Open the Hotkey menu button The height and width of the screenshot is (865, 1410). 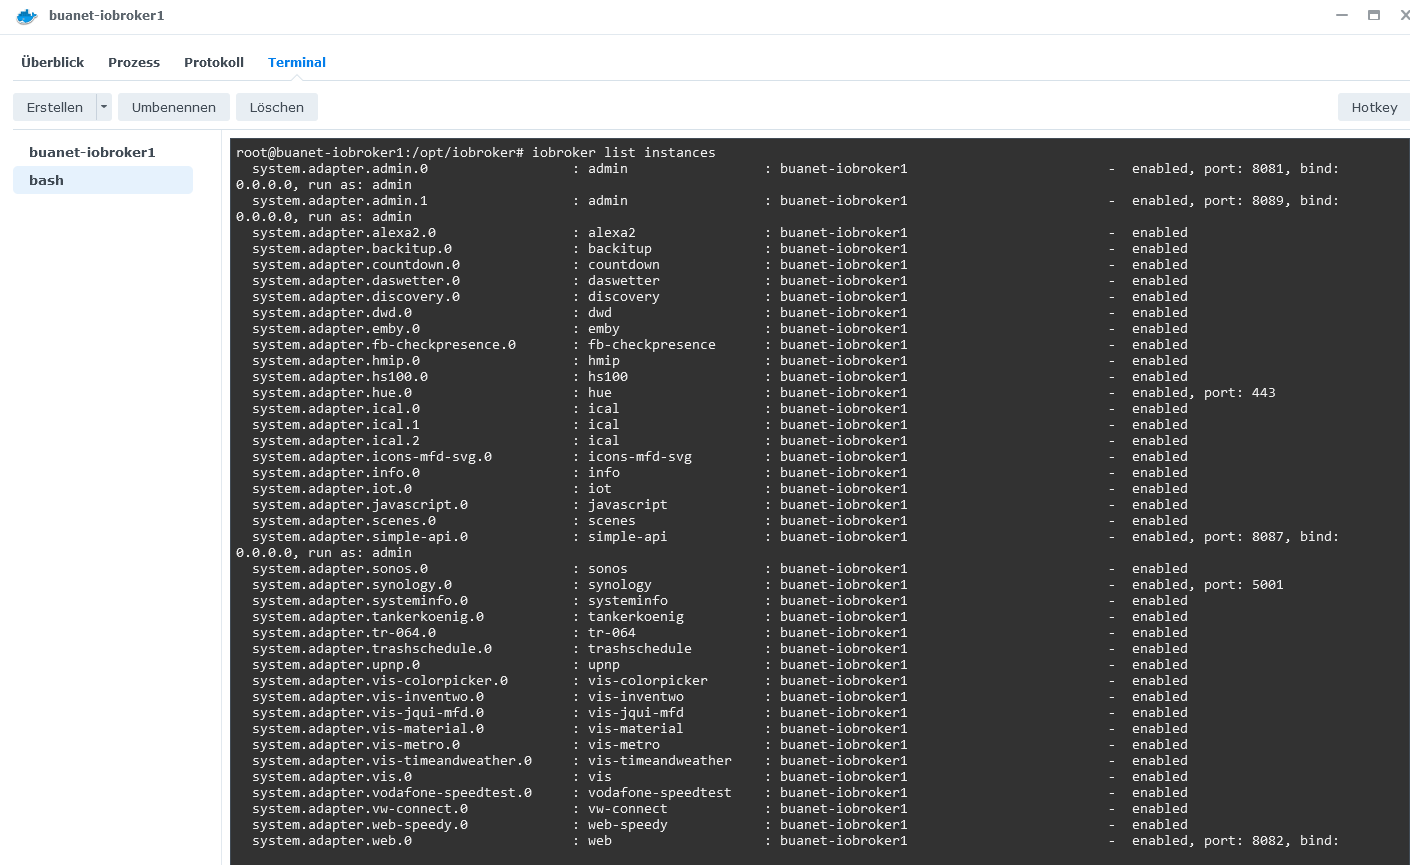click(1374, 107)
